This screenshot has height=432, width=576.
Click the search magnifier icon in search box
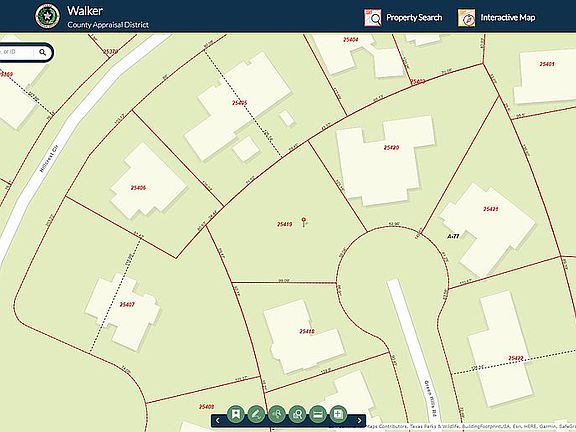(x=43, y=52)
